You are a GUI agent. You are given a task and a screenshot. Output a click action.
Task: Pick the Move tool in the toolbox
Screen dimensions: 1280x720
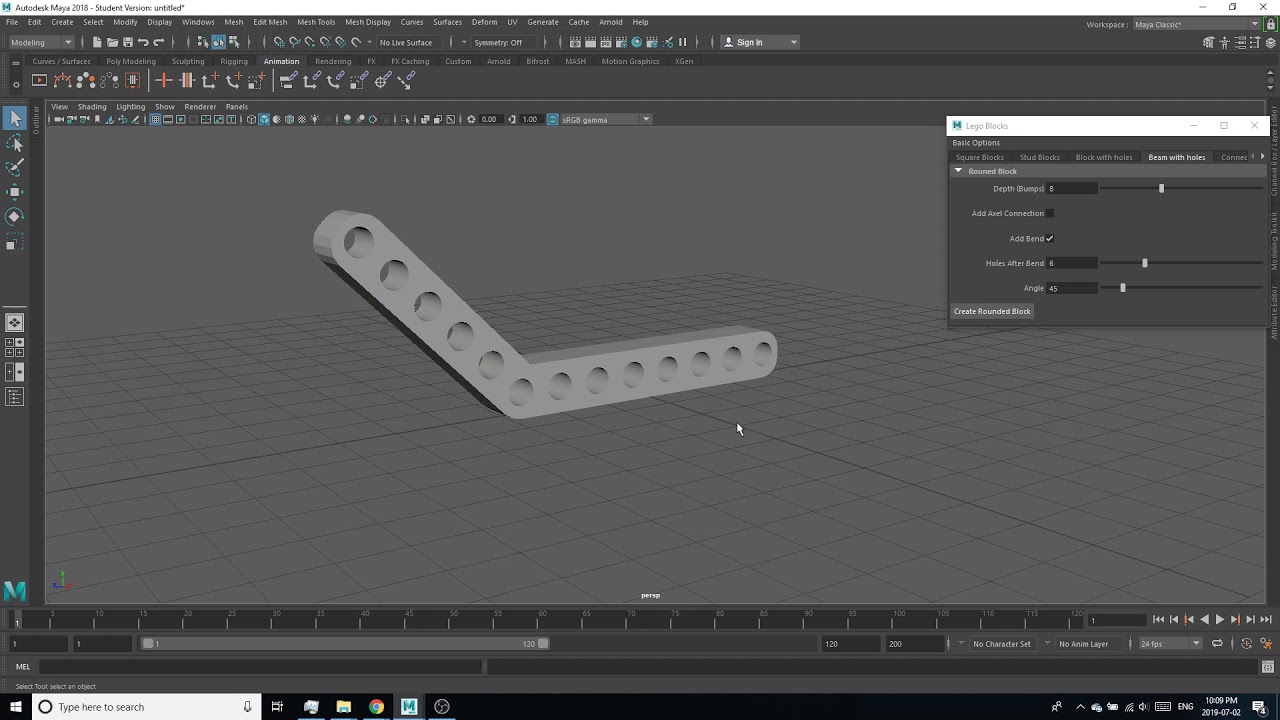click(14, 192)
